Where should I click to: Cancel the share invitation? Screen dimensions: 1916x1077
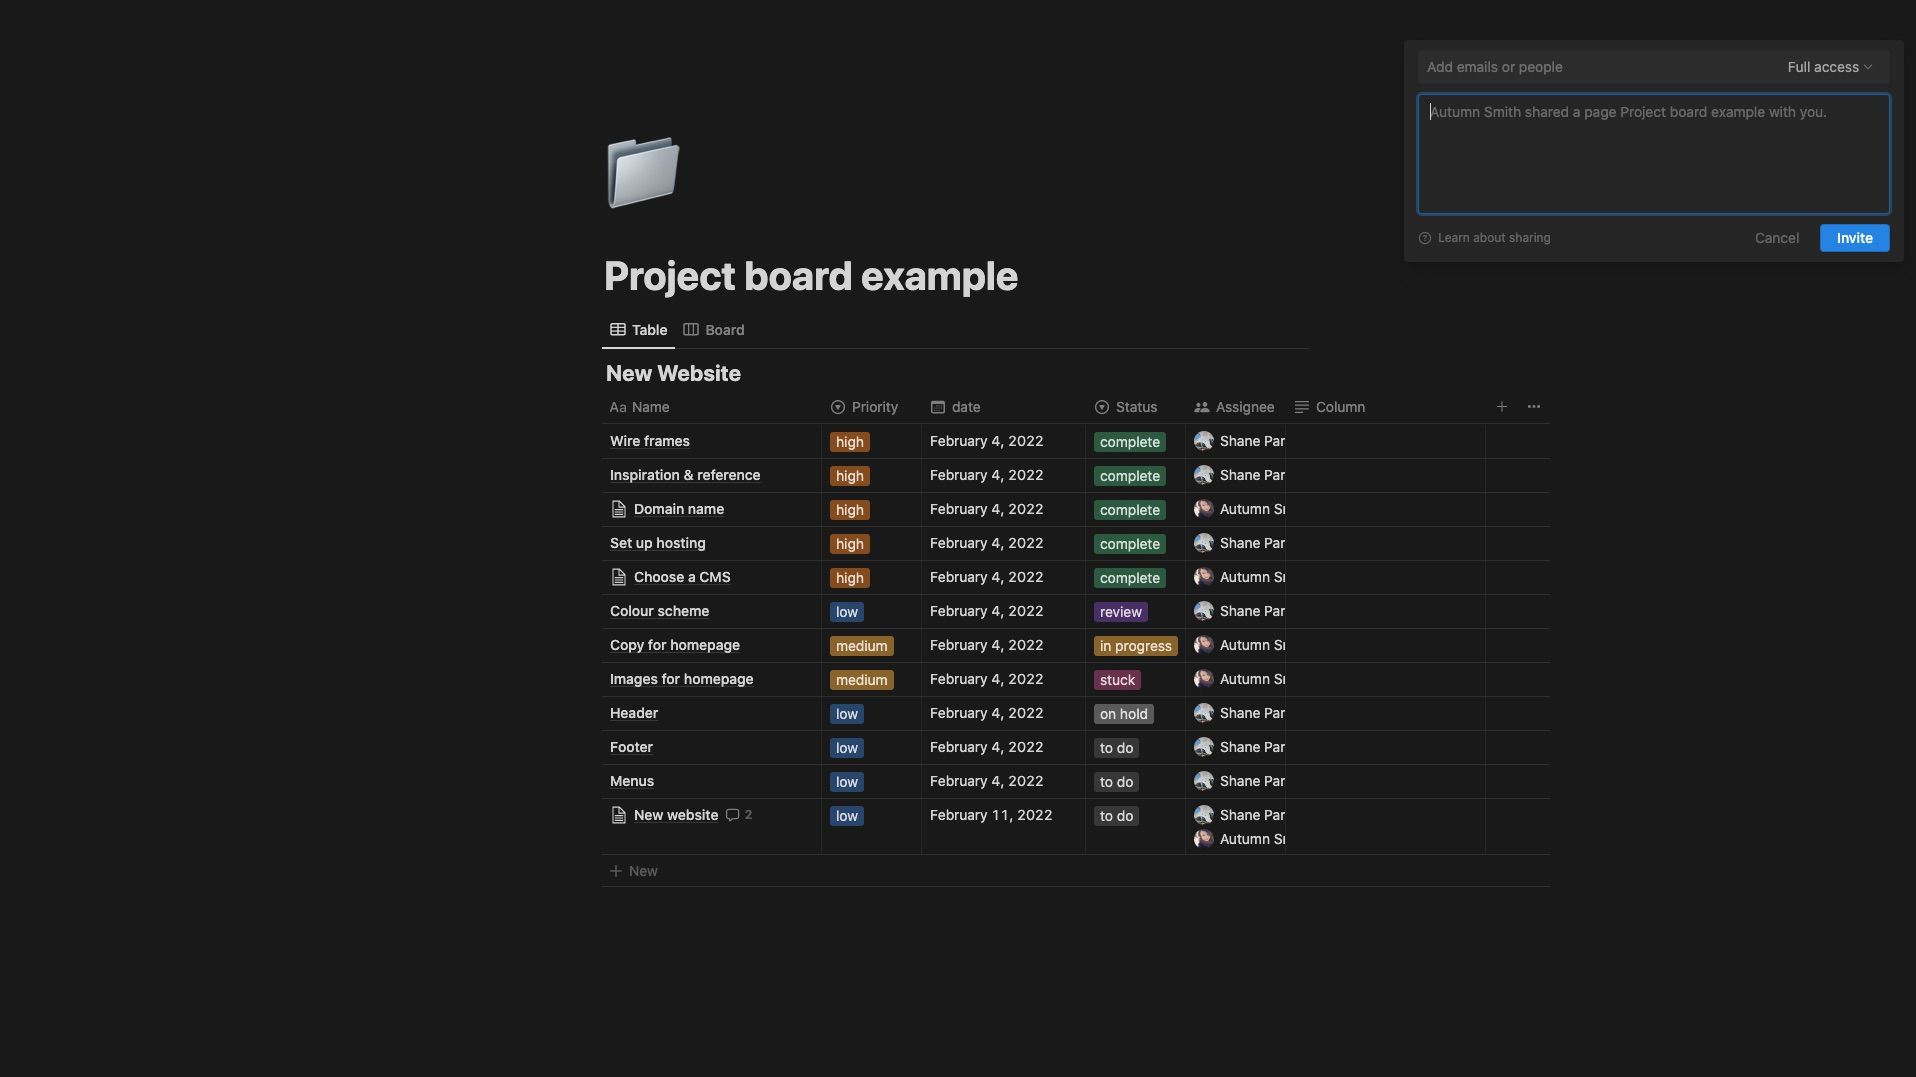pyautogui.click(x=1776, y=238)
